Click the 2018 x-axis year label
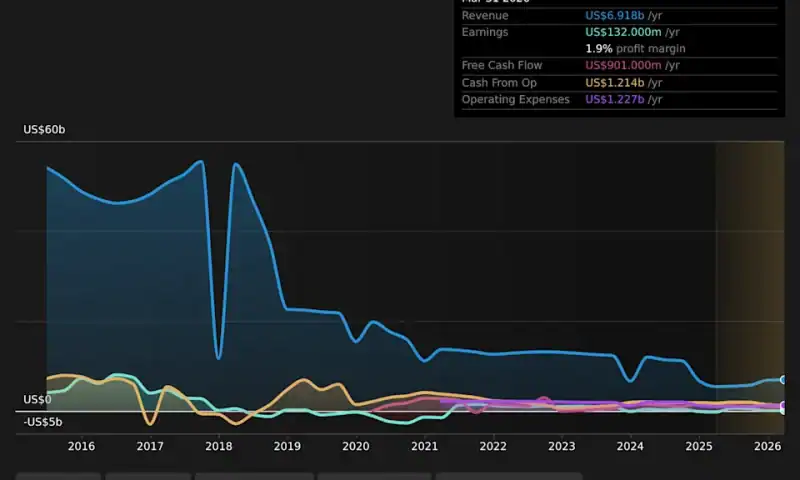This screenshot has width=800, height=480. coord(218,446)
